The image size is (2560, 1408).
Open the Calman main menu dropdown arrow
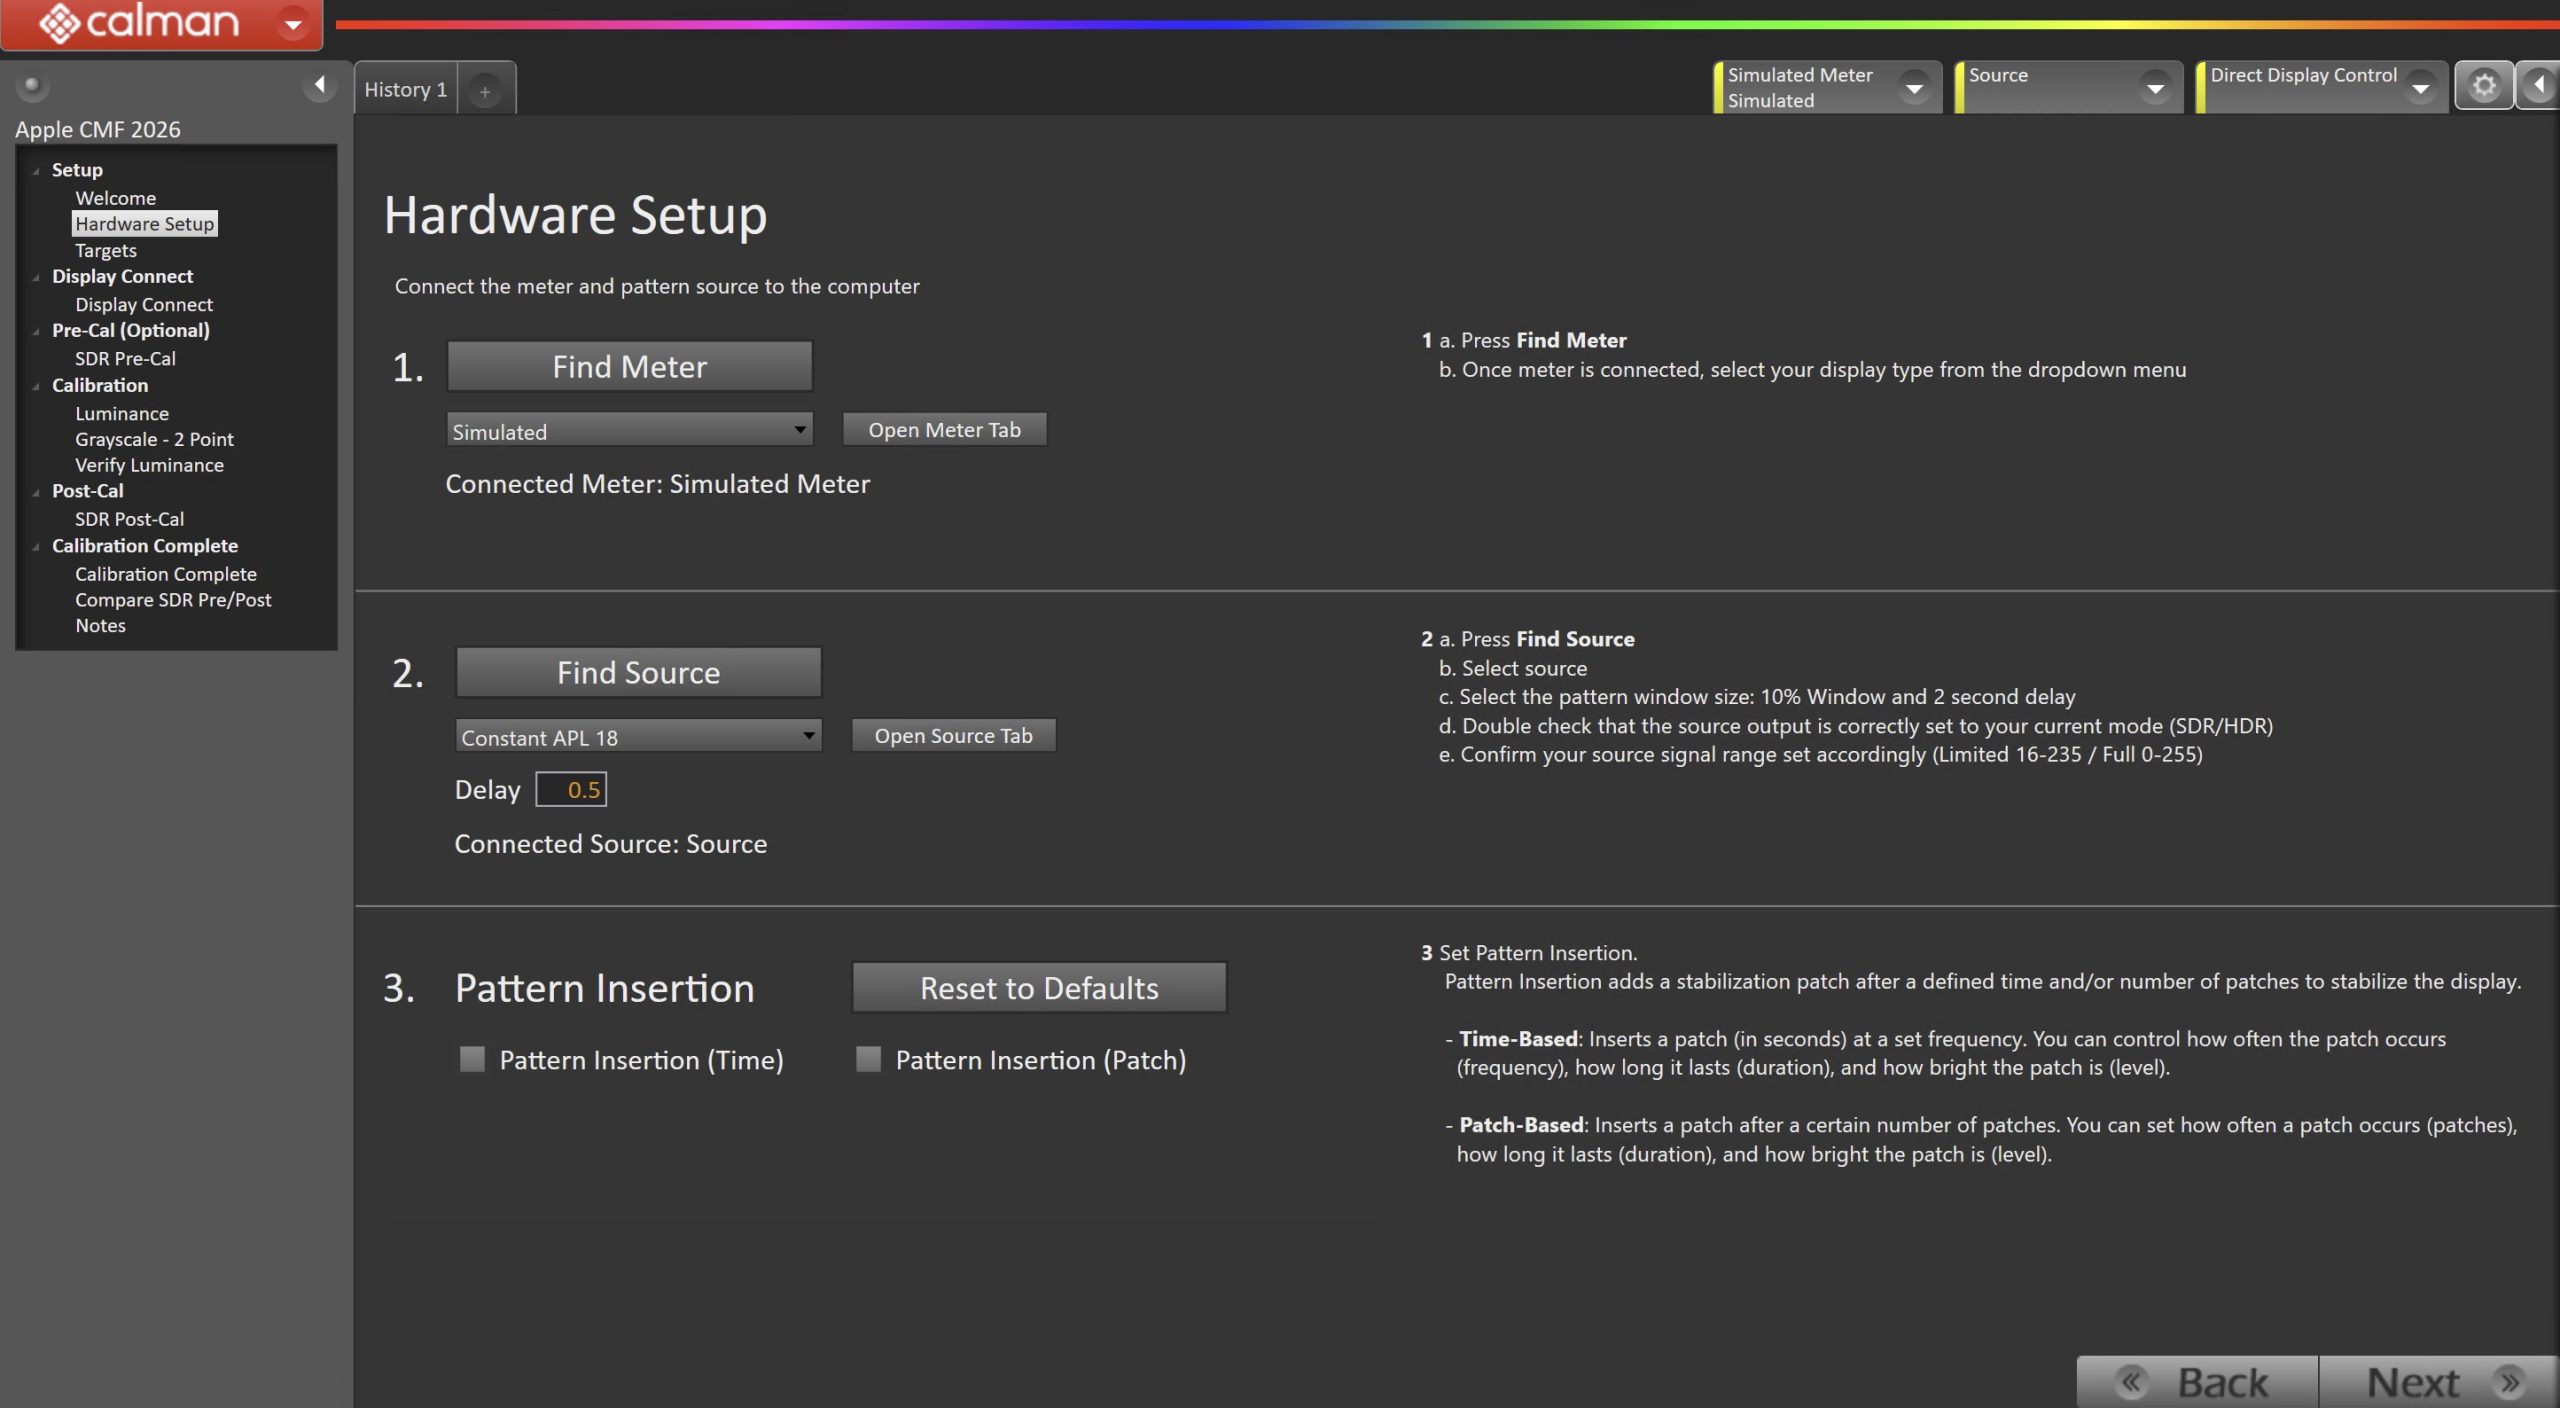tap(293, 24)
